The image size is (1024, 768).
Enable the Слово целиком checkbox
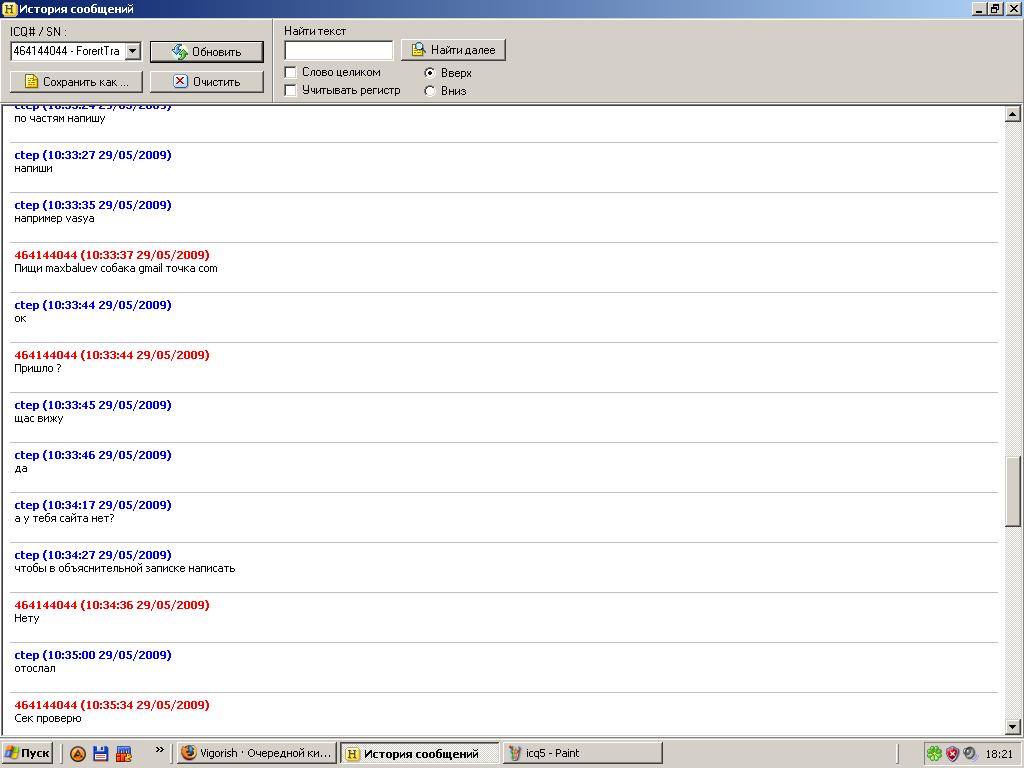(291, 72)
